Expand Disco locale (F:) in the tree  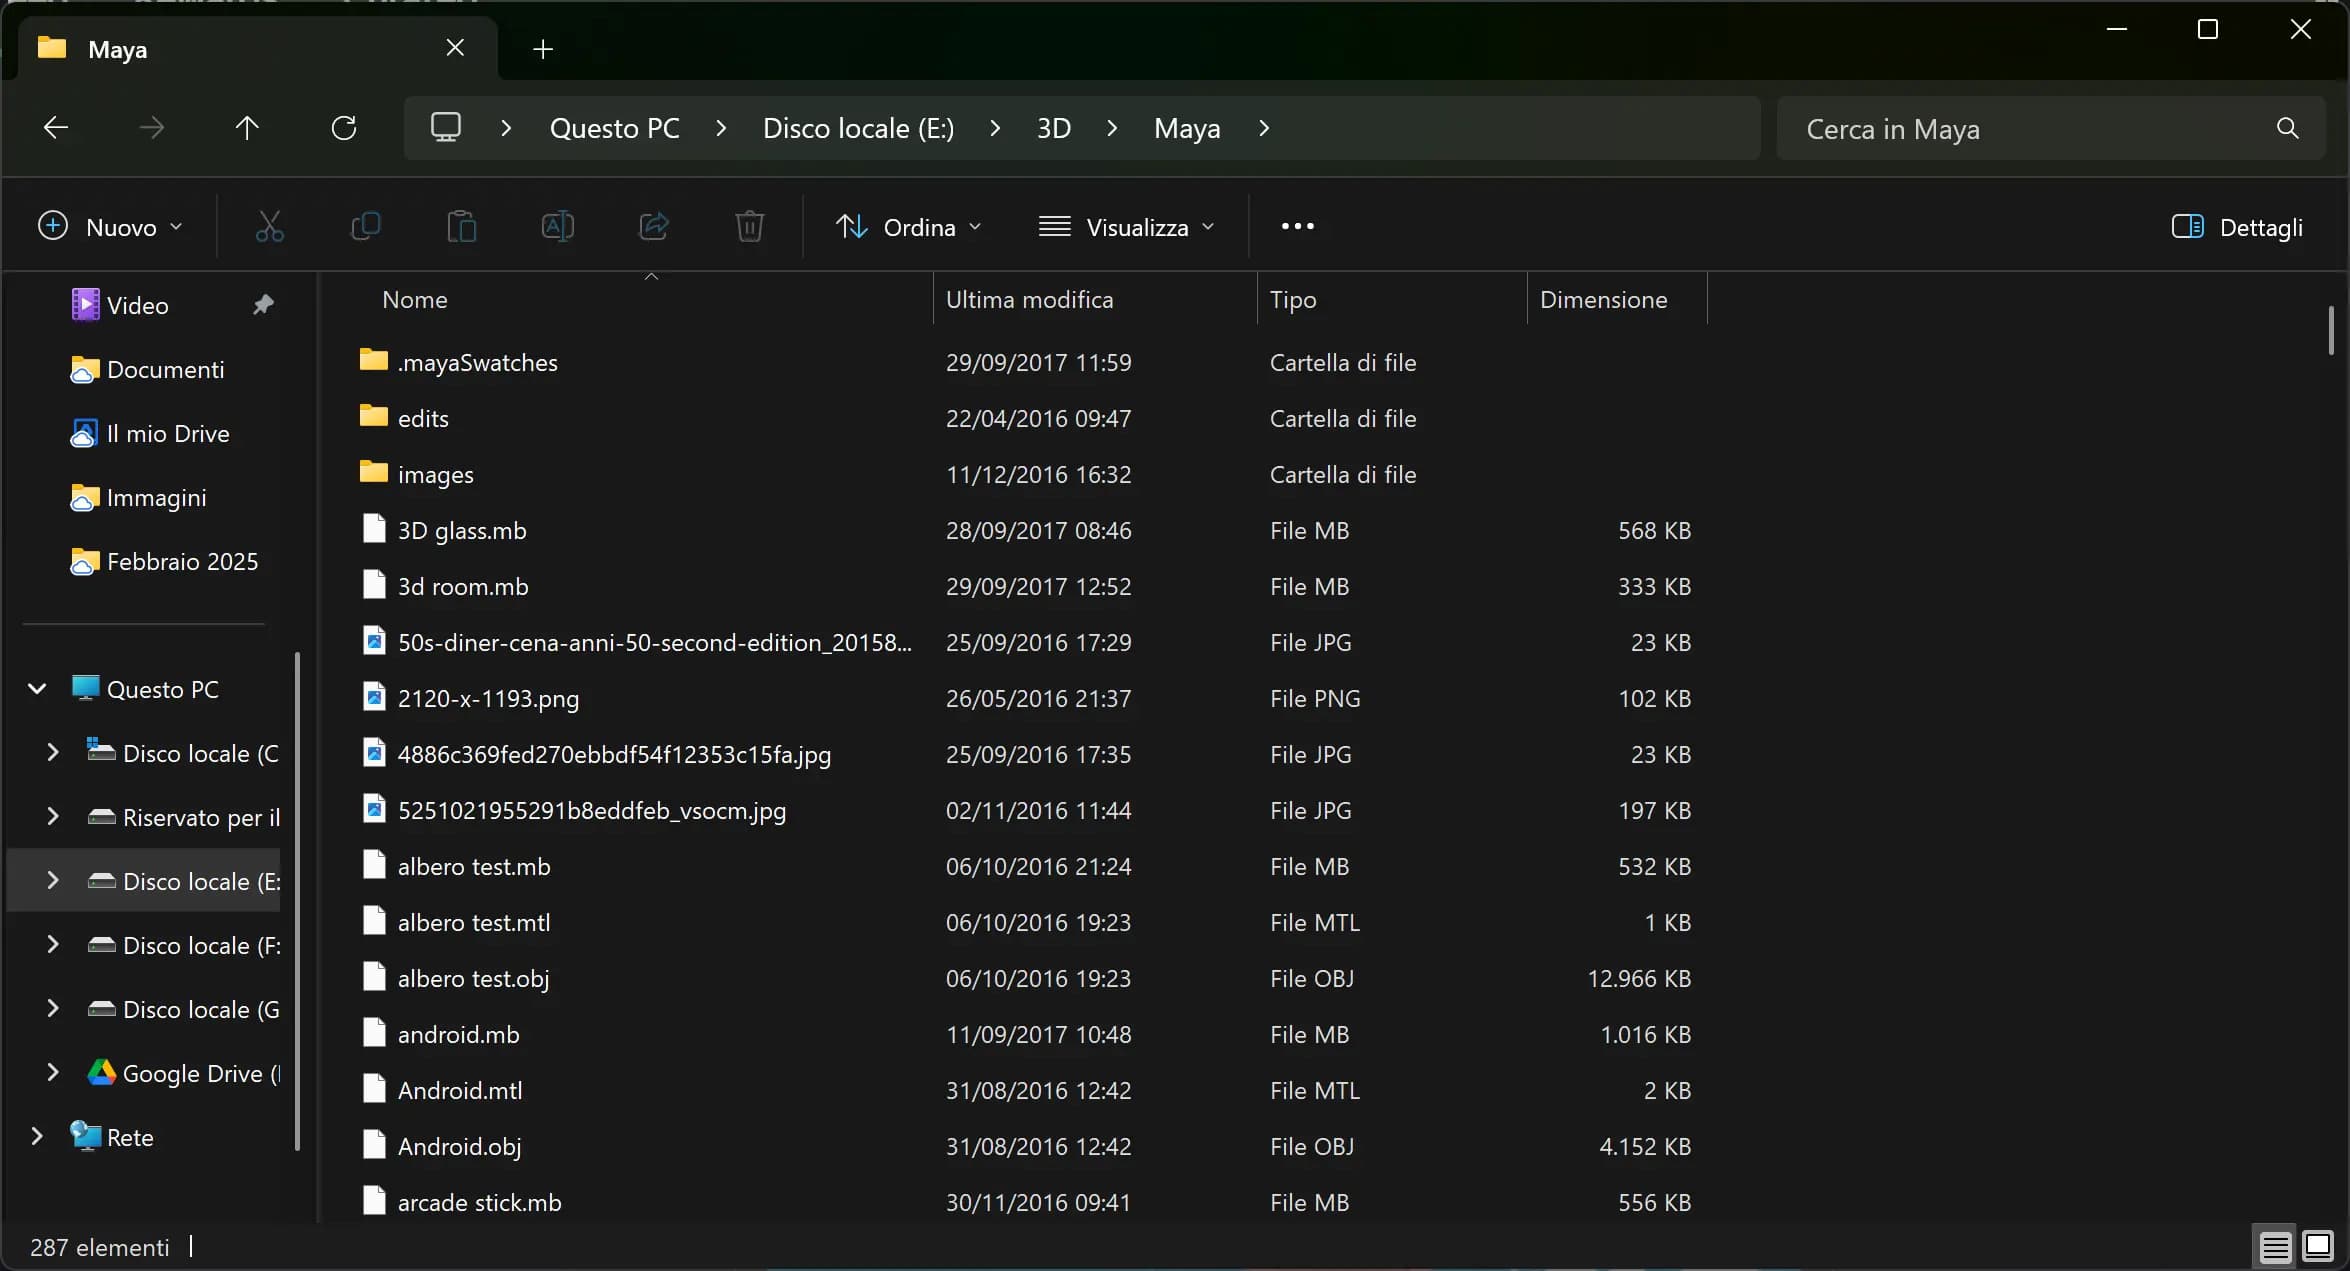(53, 945)
